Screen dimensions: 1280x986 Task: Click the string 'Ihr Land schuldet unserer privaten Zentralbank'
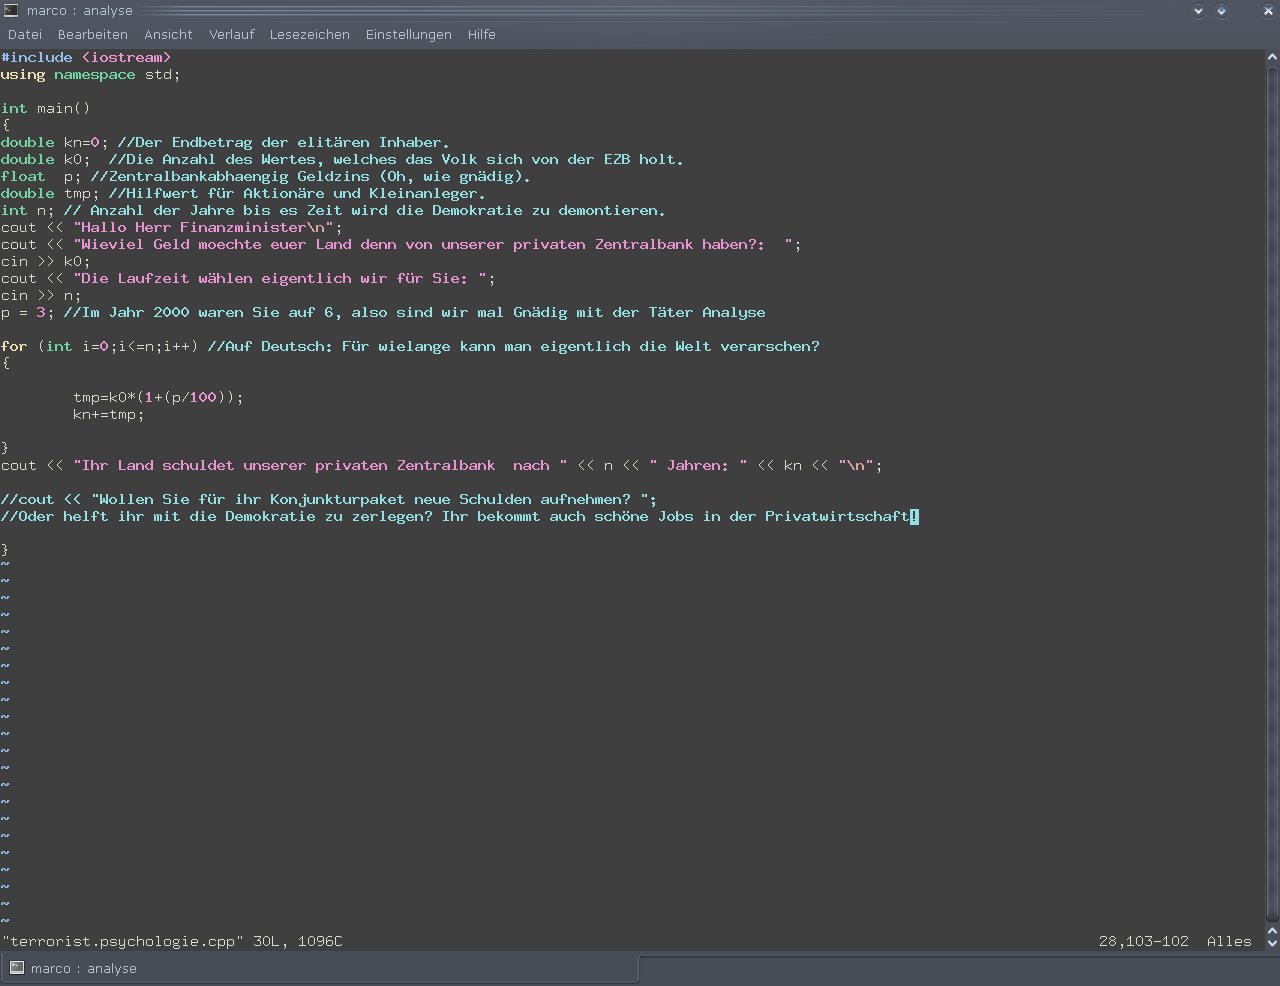pyautogui.click(x=320, y=465)
